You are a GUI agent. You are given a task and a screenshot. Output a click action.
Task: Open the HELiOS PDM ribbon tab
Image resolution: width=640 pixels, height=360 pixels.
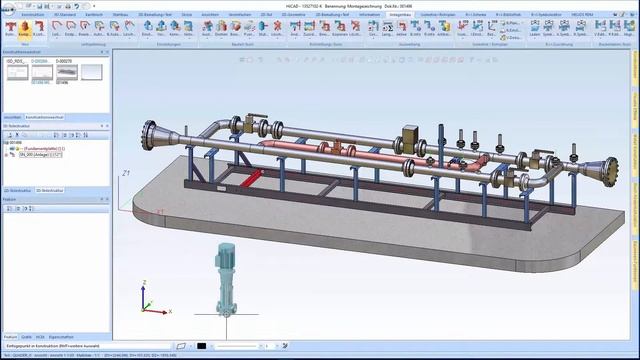click(582, 15)
